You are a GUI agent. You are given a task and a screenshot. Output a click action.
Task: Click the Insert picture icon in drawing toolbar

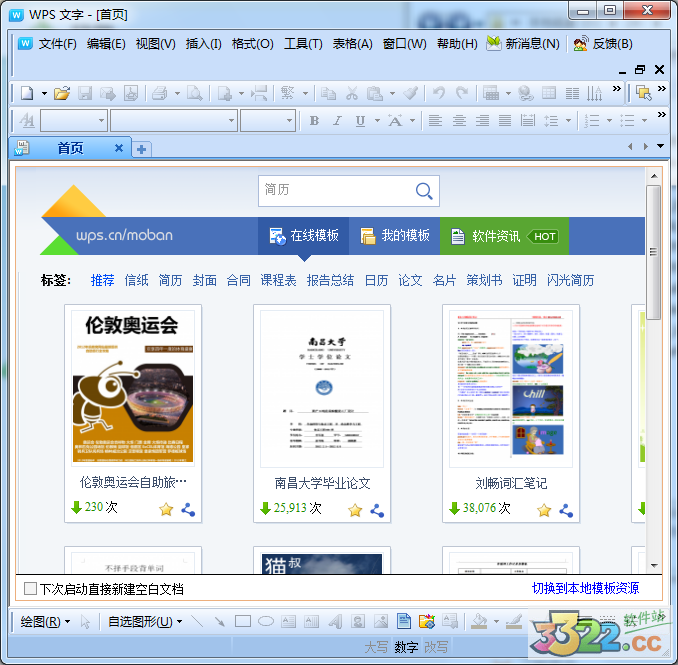pos(381,622)
